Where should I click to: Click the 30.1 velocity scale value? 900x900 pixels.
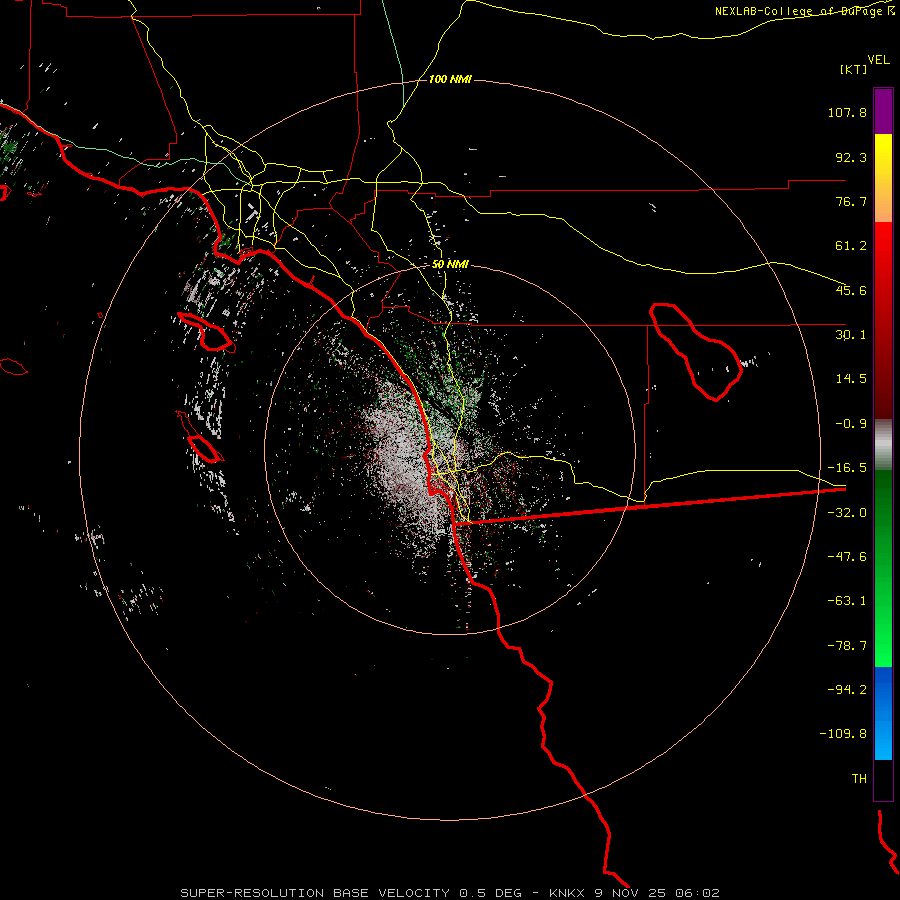(x=851, y=335)
